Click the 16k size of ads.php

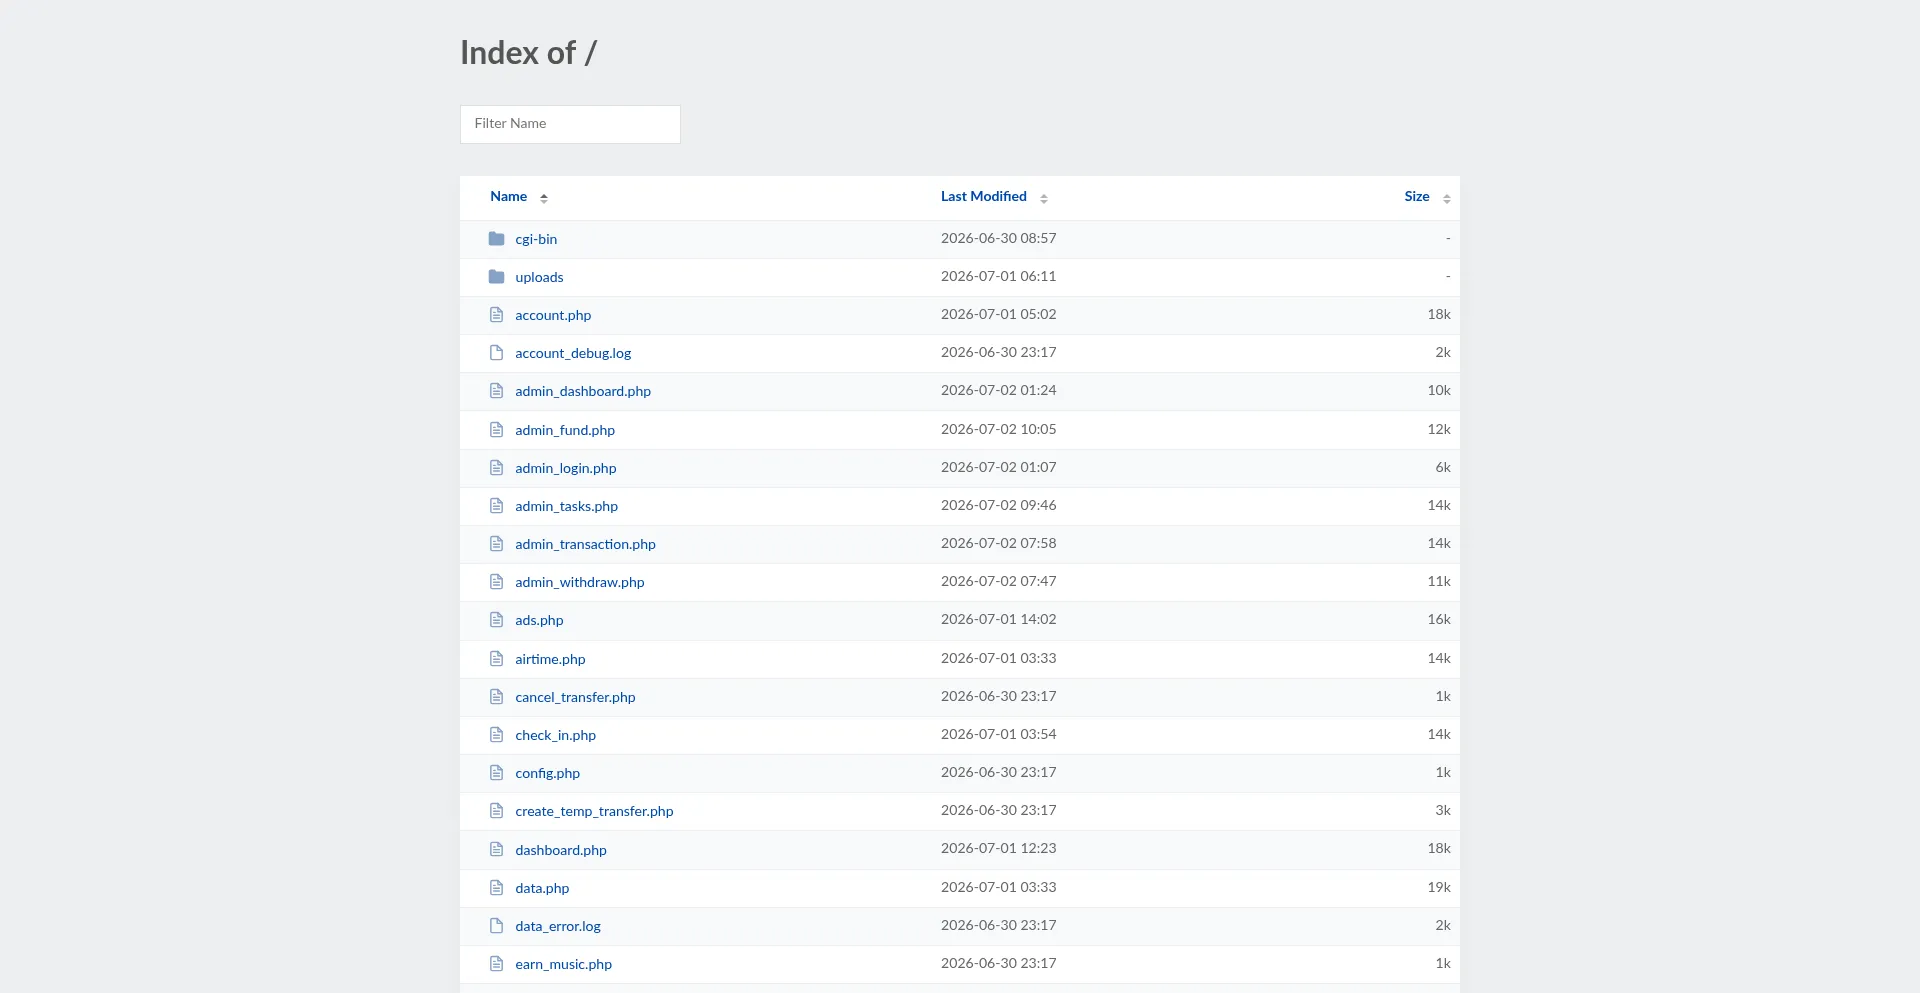click(1438, 619)
